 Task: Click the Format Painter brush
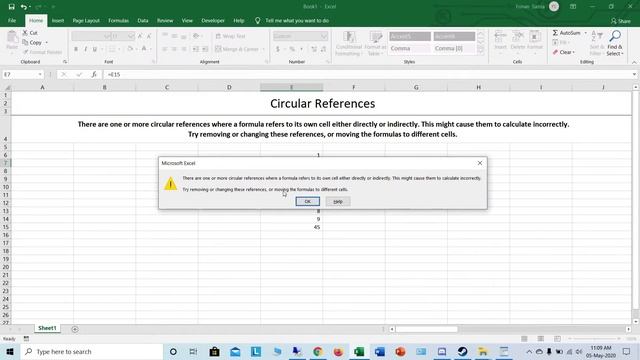pos(26,52)
